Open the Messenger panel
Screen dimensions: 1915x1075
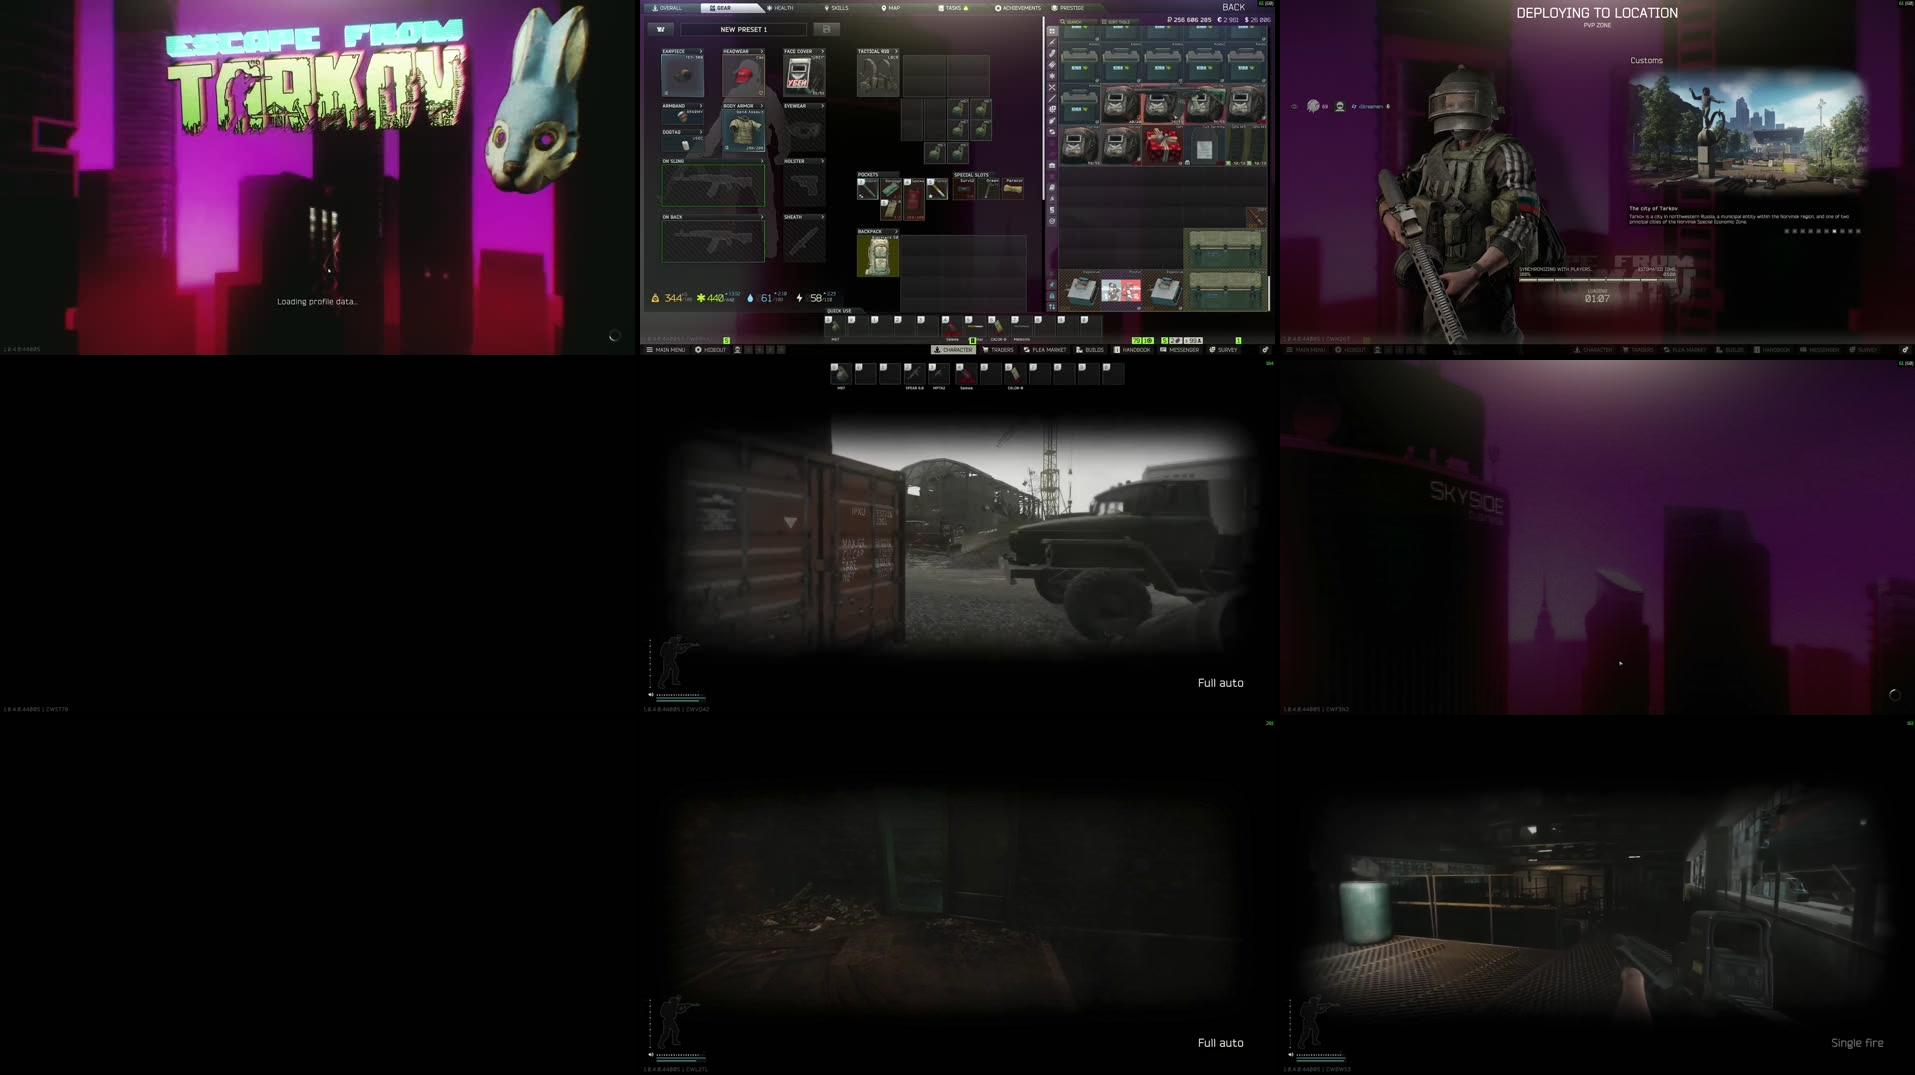[1181, 350]
